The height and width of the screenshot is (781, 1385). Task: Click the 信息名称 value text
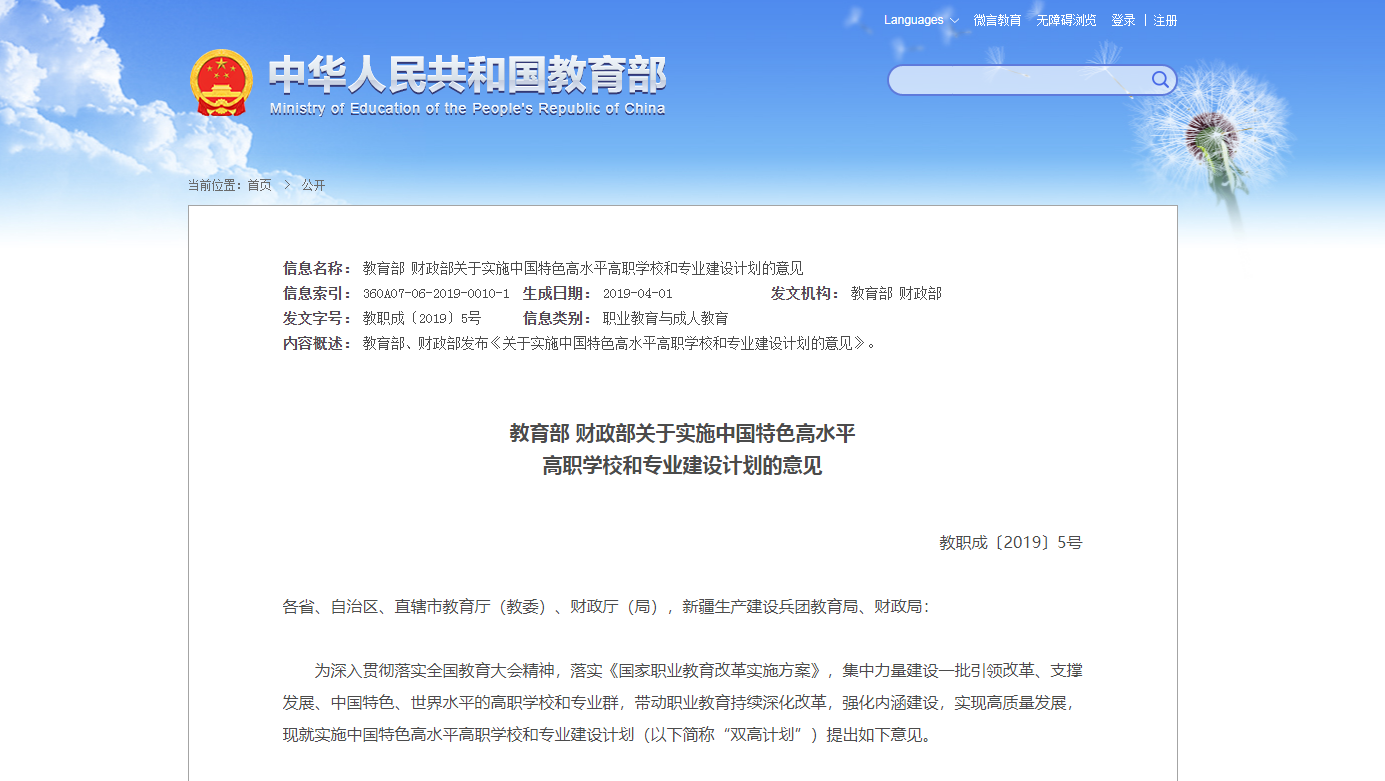tap(583, 268)
